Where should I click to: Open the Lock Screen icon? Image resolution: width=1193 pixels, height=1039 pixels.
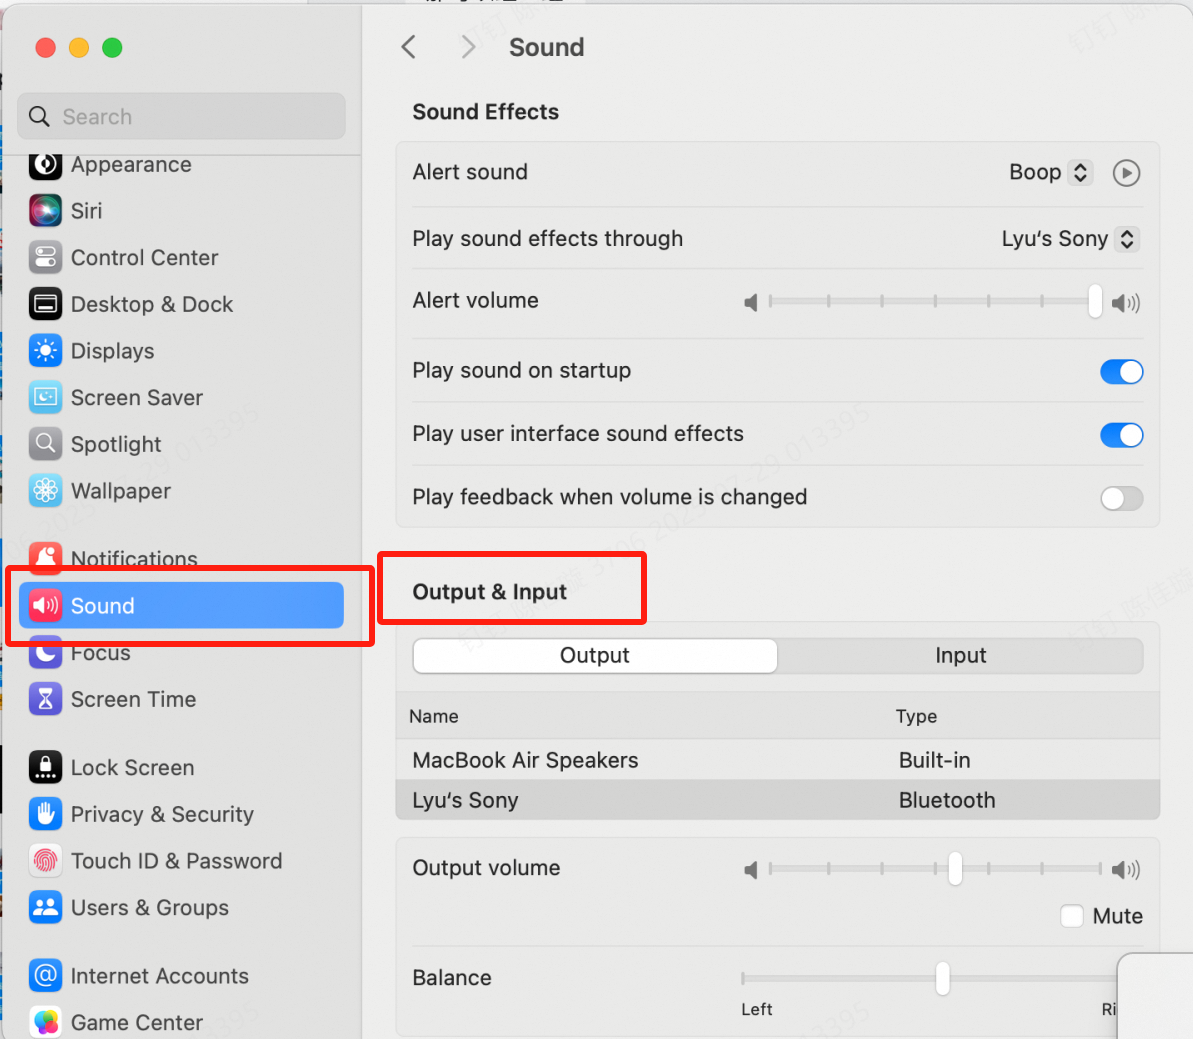[x=46, y=767]
